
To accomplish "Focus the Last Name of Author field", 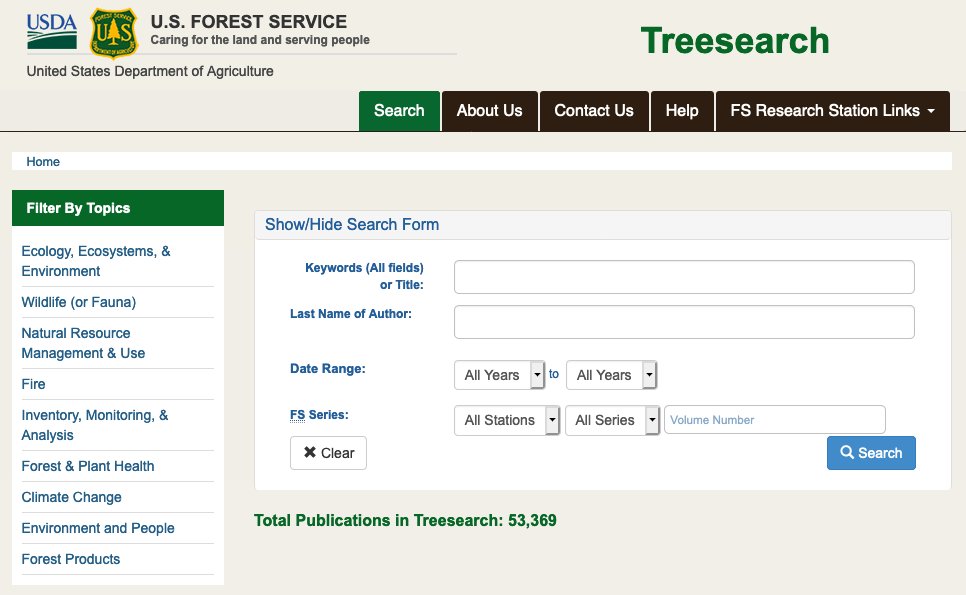I will [684, 322].
